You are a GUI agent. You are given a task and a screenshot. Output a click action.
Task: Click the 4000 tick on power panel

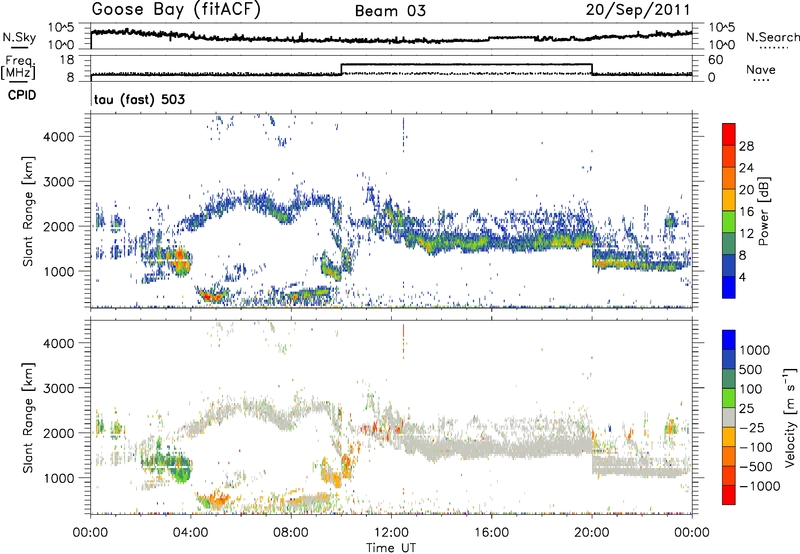pyautogui.click(x=58, y=137)
